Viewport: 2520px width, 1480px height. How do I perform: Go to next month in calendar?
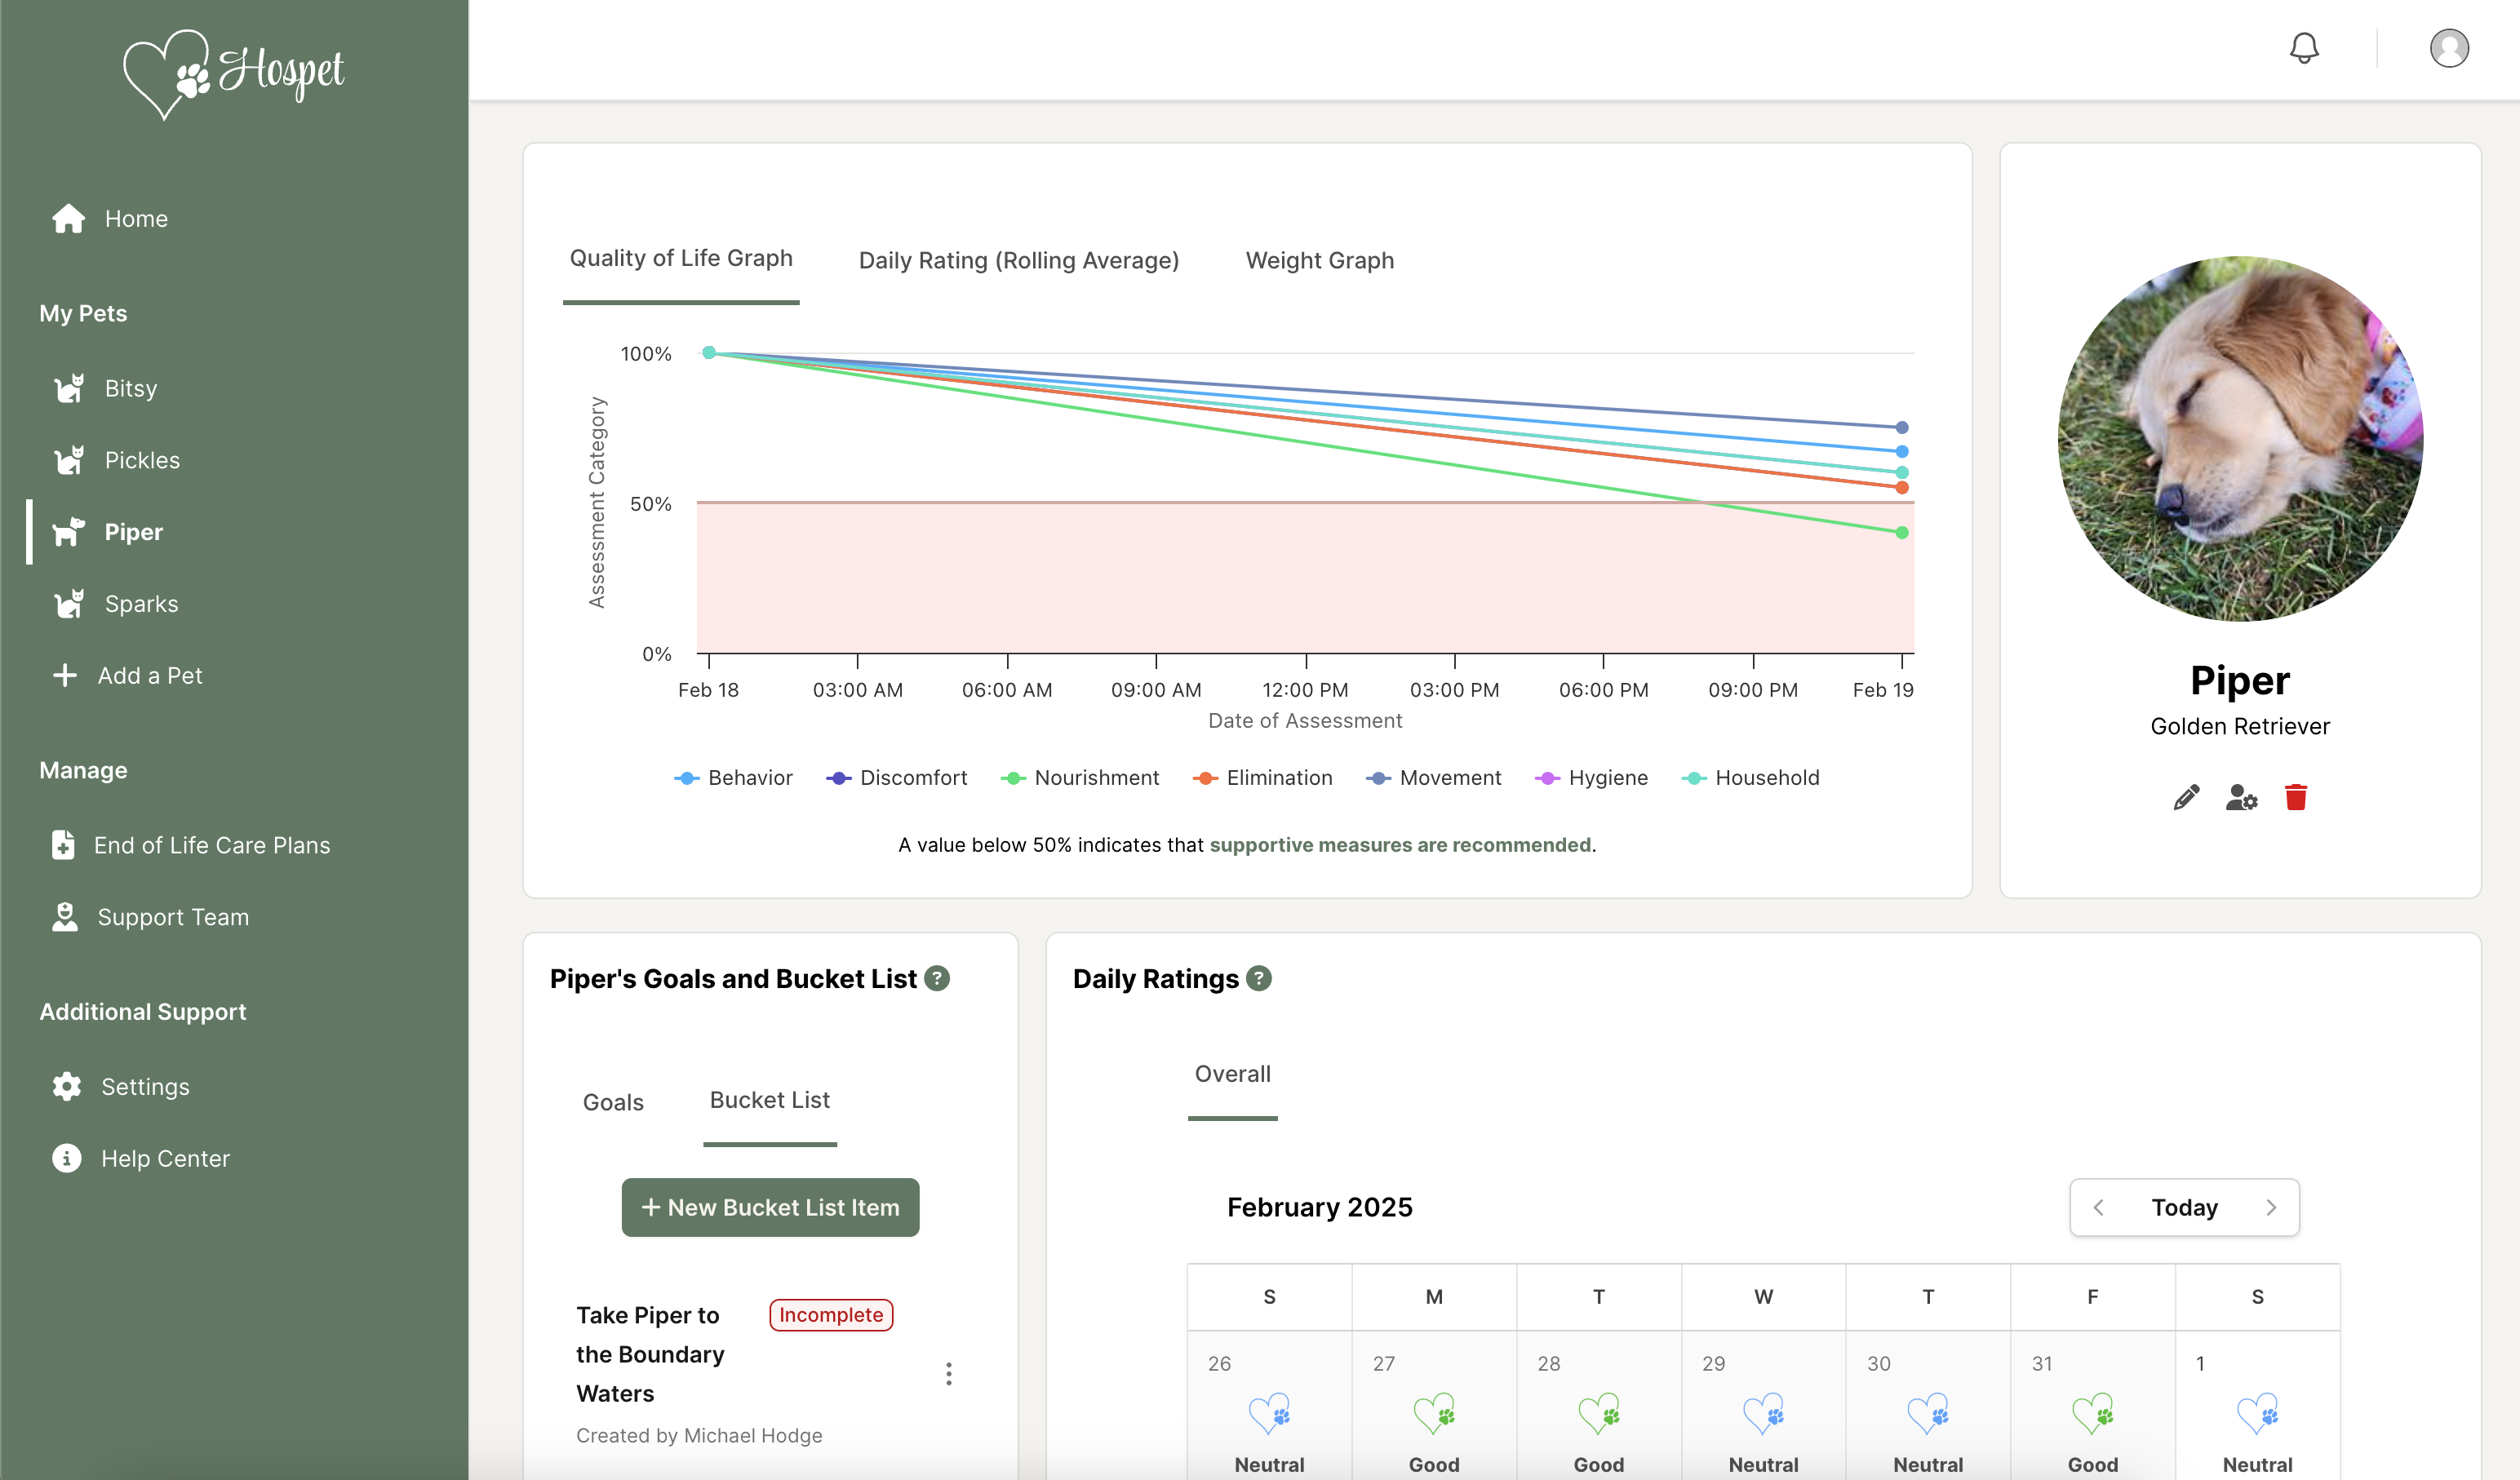point(2271,1208)
